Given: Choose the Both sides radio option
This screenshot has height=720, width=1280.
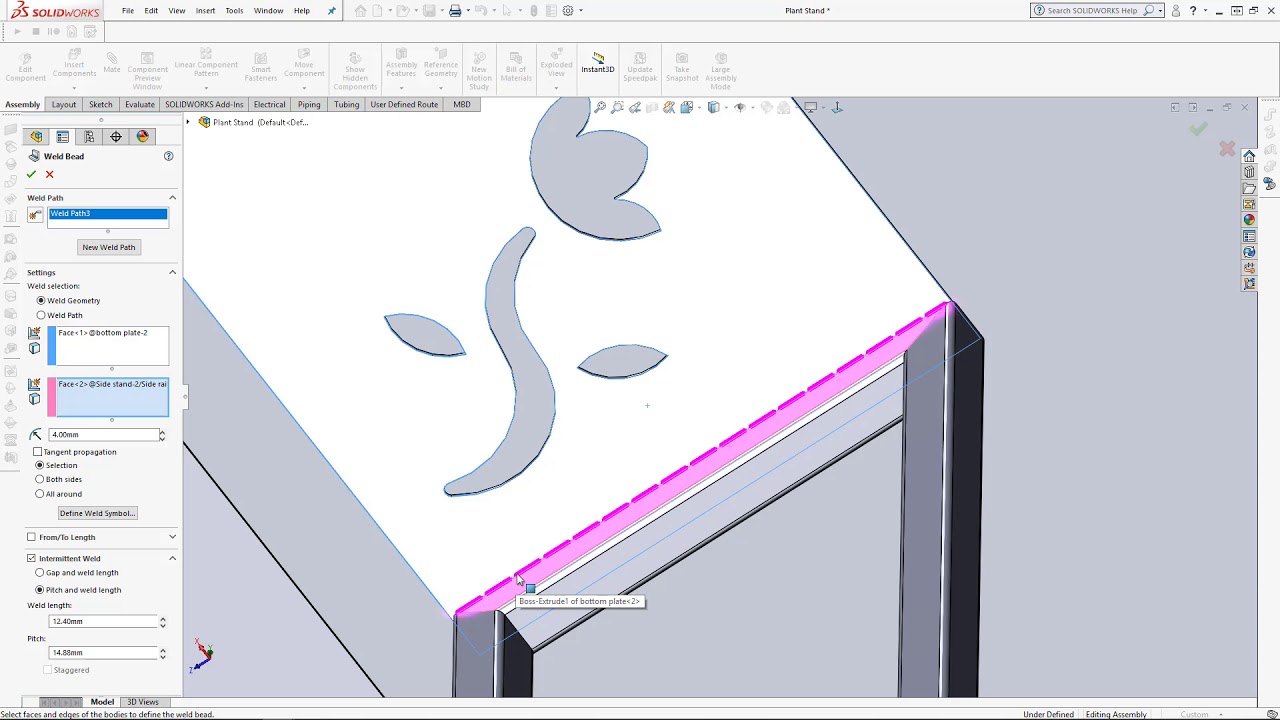Looking at the screenshot, I should pos(40,479).
